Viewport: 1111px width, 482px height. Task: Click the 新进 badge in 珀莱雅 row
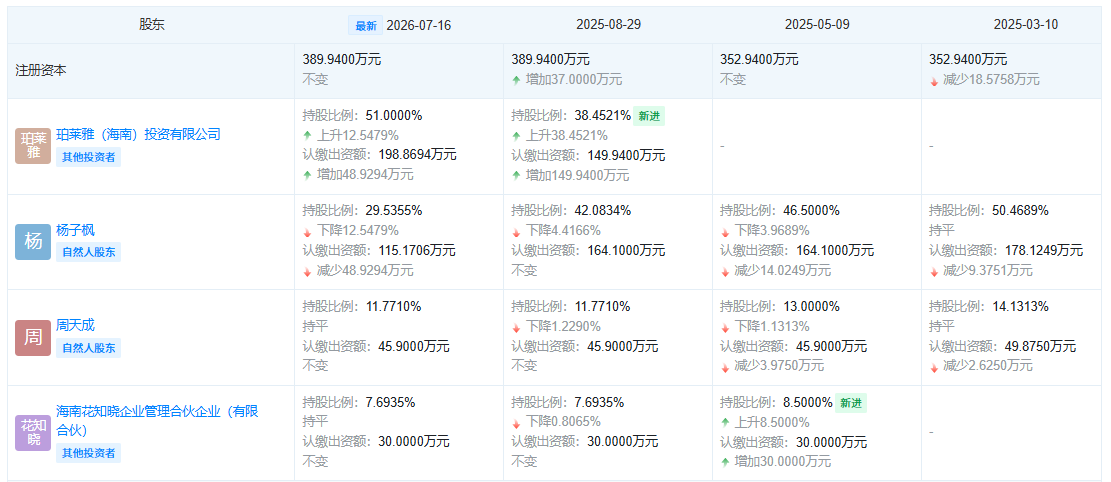click(x=649, y=116)
